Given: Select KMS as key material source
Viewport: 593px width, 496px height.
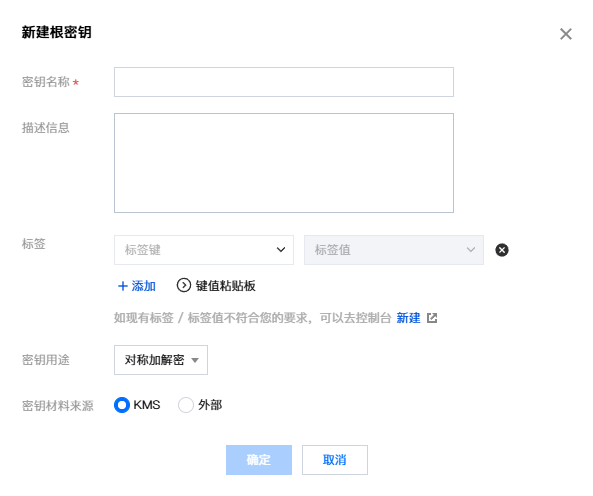Looking at the screenshot, I should (122, 405).
